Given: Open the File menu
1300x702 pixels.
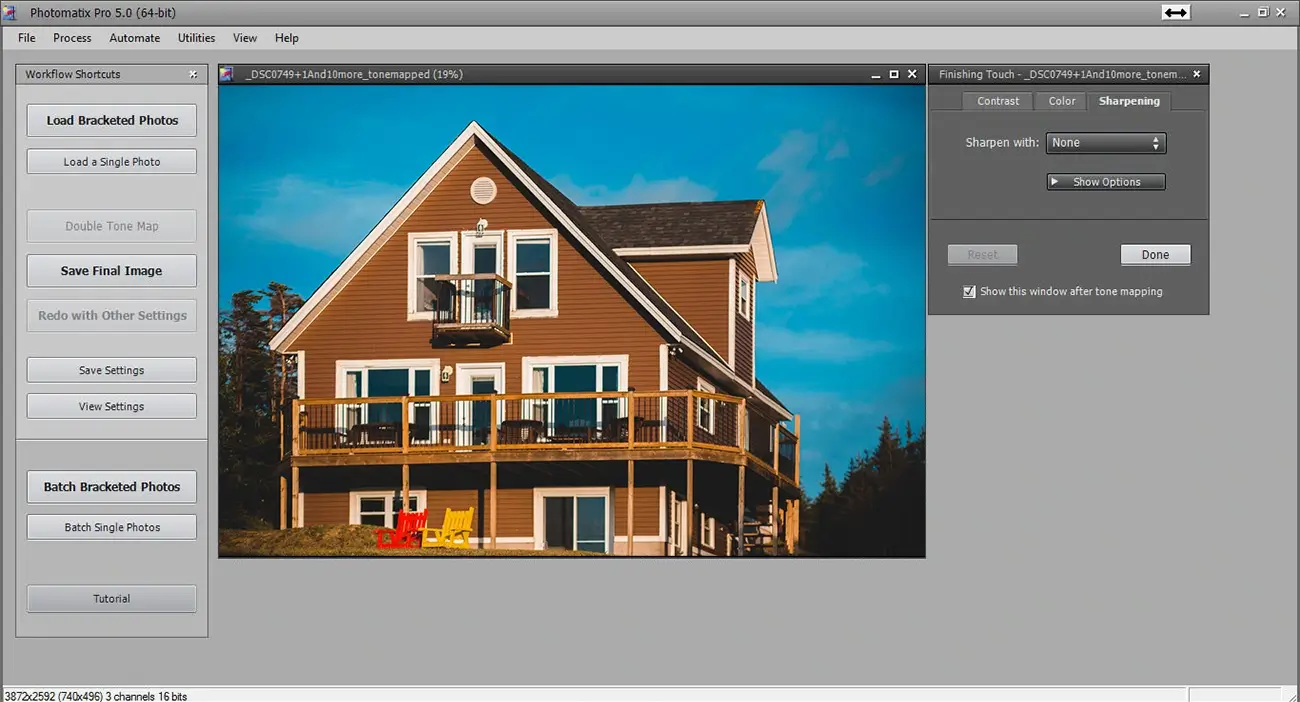Looking at the screenshot, I should [27, 38].
